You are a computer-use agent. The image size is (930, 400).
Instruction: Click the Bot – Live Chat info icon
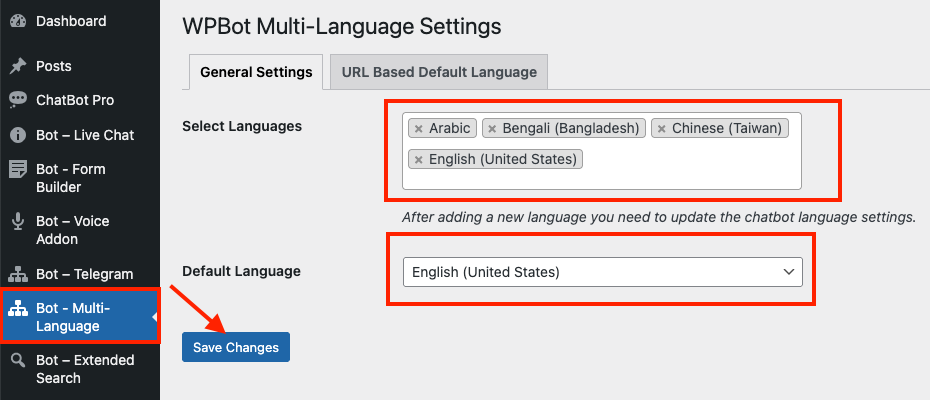click(x=18, y=135)
